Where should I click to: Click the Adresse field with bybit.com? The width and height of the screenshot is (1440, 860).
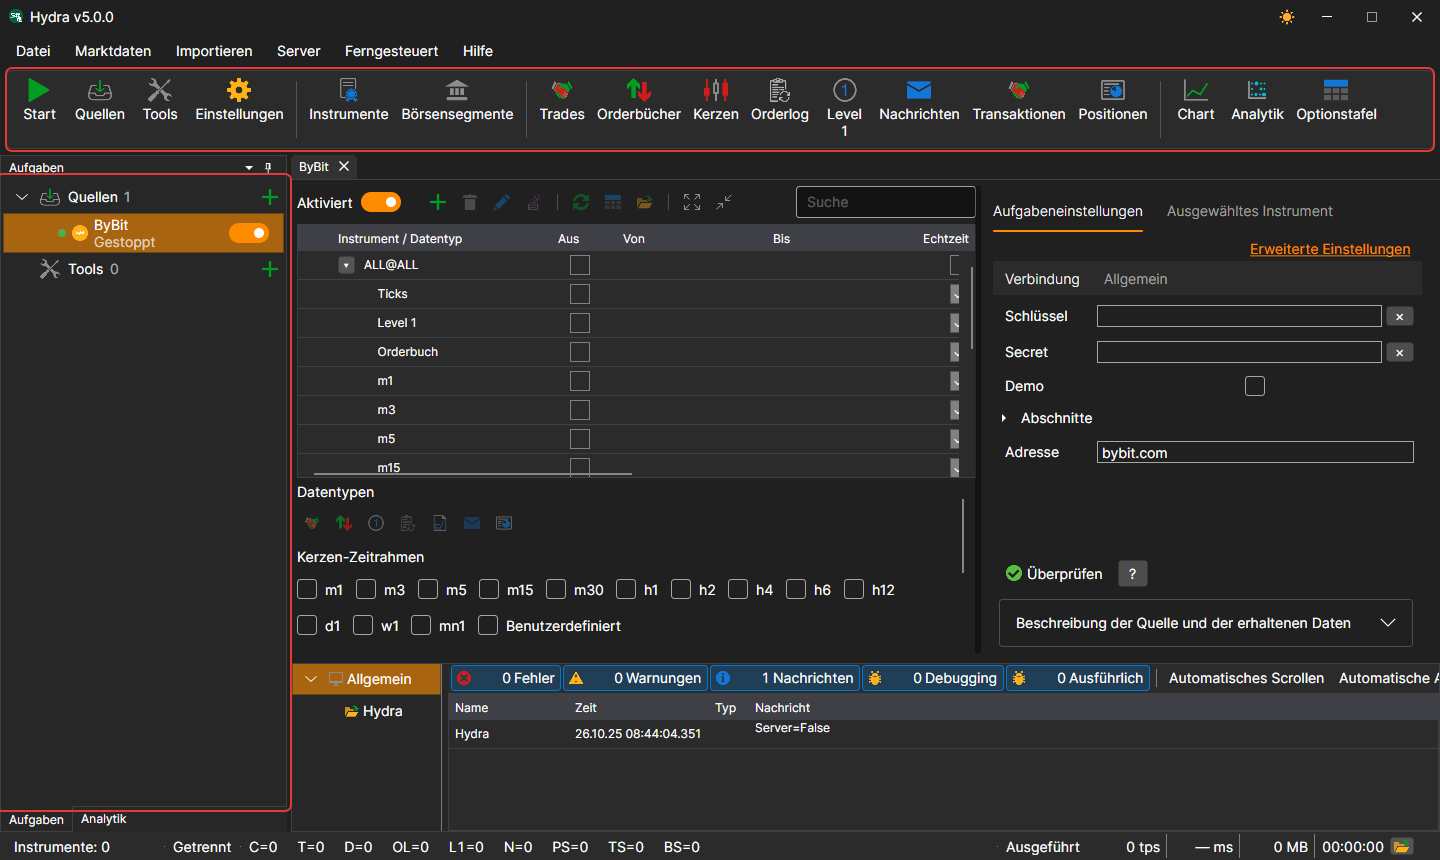coord(1255,452)
